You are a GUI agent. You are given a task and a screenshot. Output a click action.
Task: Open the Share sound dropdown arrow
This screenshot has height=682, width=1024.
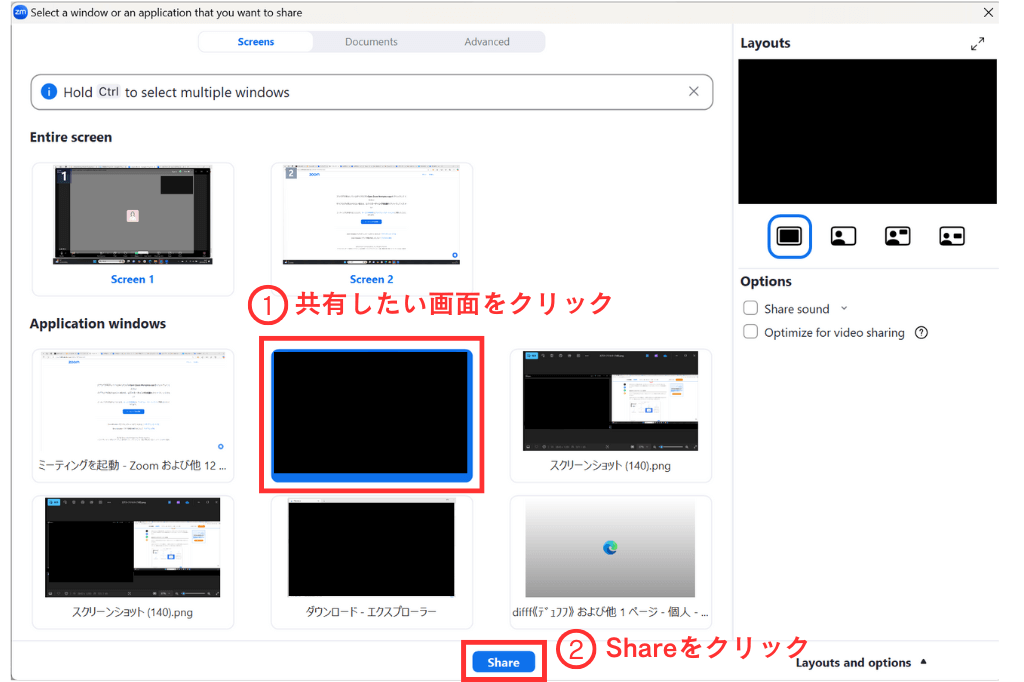(x=844, y=309)
